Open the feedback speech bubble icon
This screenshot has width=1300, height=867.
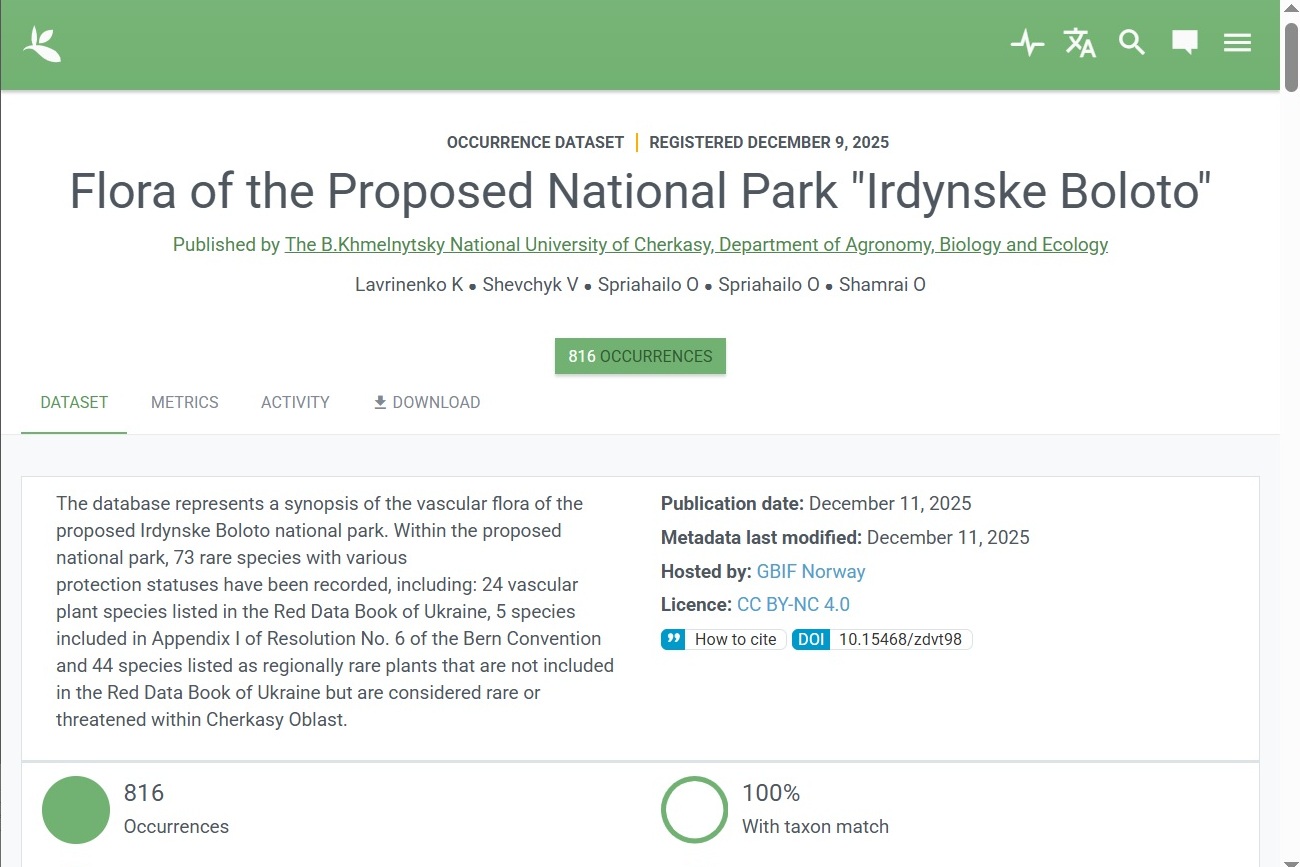point(1185,43)
